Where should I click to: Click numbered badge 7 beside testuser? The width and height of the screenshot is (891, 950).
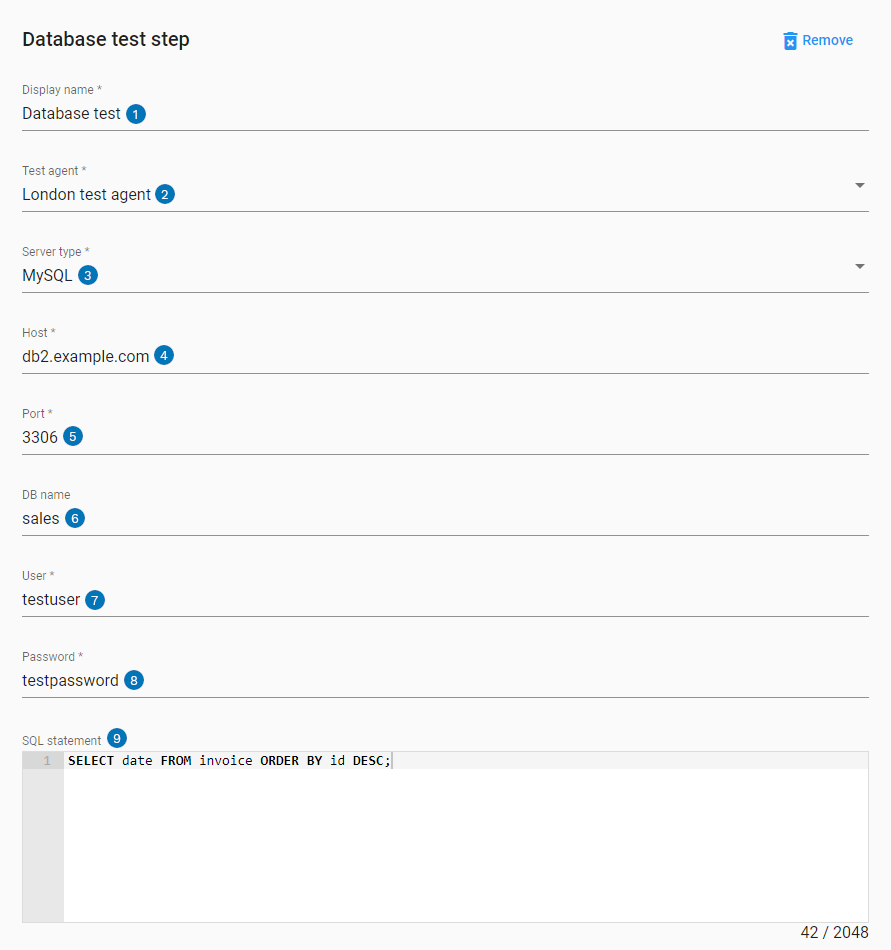pyautogui.click(x=95, y=600)
